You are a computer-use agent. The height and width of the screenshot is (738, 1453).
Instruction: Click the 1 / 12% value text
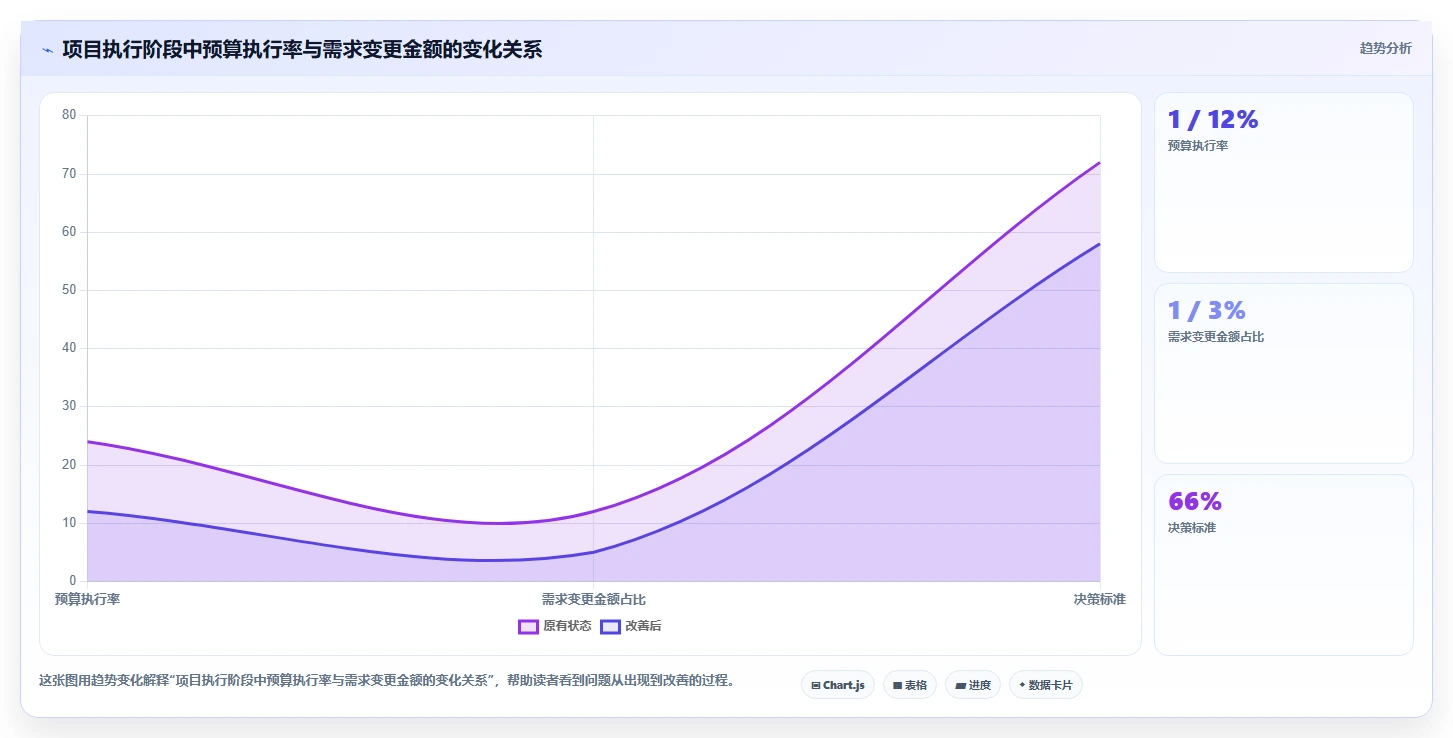pos(1213,119)
